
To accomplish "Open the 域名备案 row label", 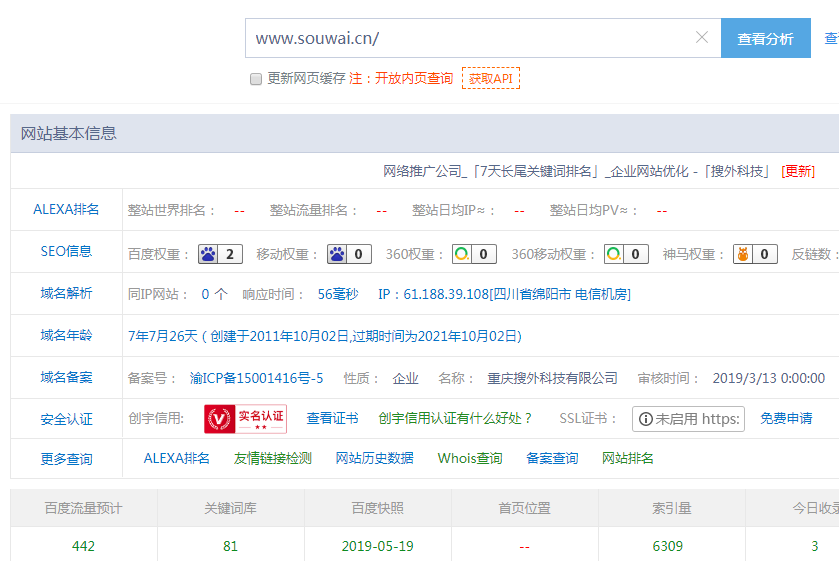I will click(66, 377).
